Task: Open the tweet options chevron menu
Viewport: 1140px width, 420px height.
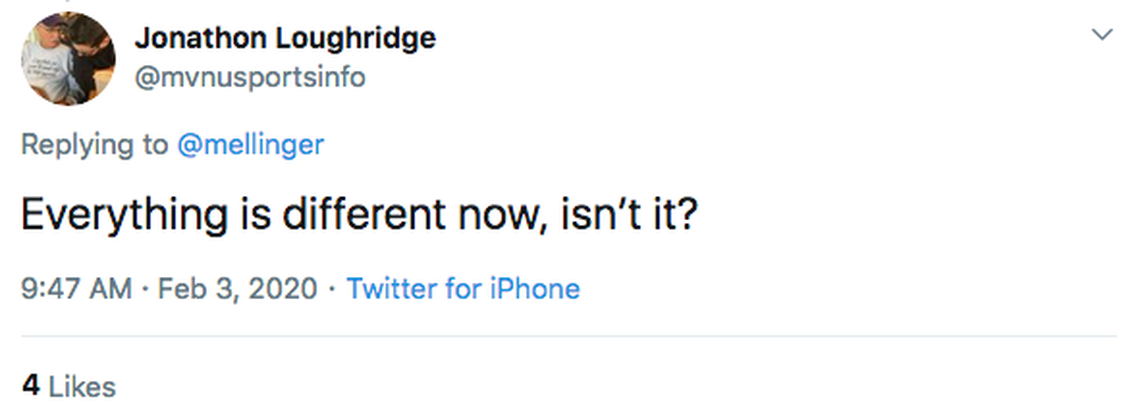Action: click(1102, 35)
